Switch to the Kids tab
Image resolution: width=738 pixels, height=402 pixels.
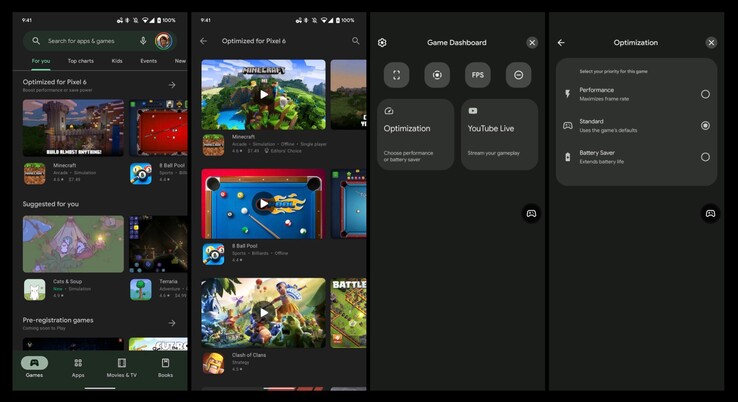coord(117,61)
